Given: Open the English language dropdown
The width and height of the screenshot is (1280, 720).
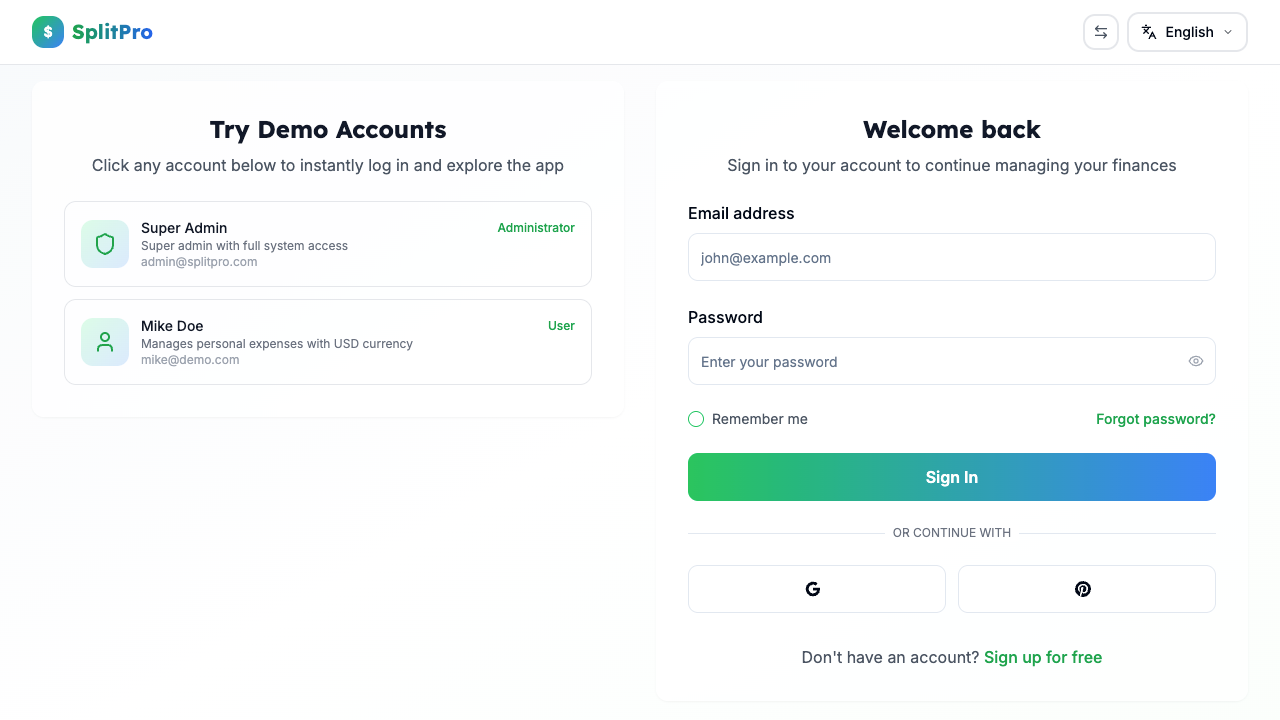Looking at the screenshot, I should pos(1187,32).
